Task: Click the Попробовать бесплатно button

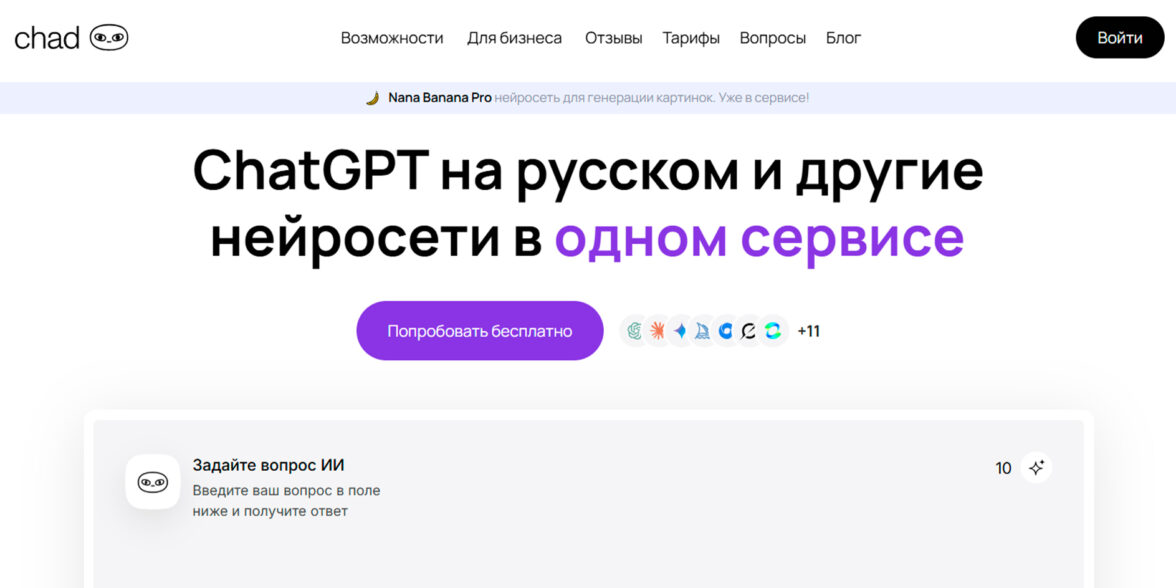Action: click(480, 331)
